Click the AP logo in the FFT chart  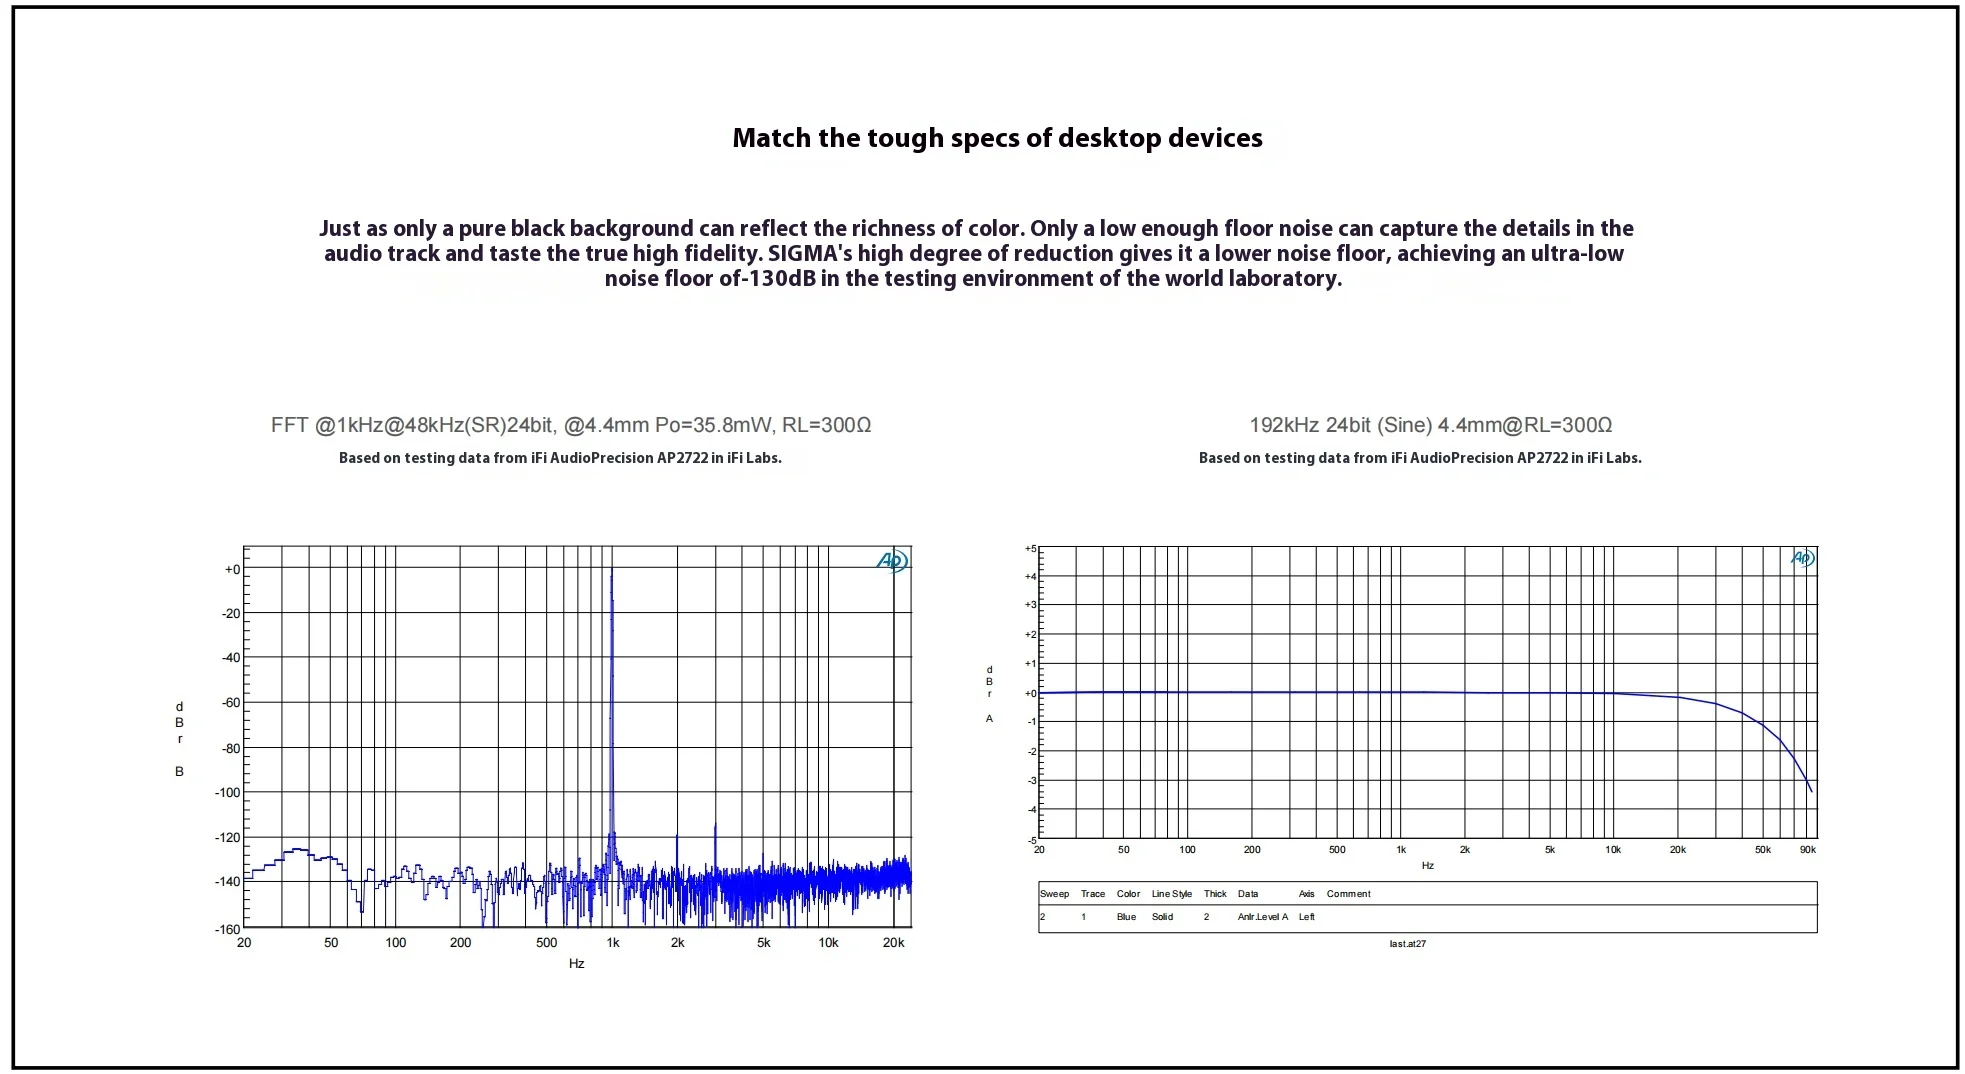pyautogui.click(x=892, y=561)
